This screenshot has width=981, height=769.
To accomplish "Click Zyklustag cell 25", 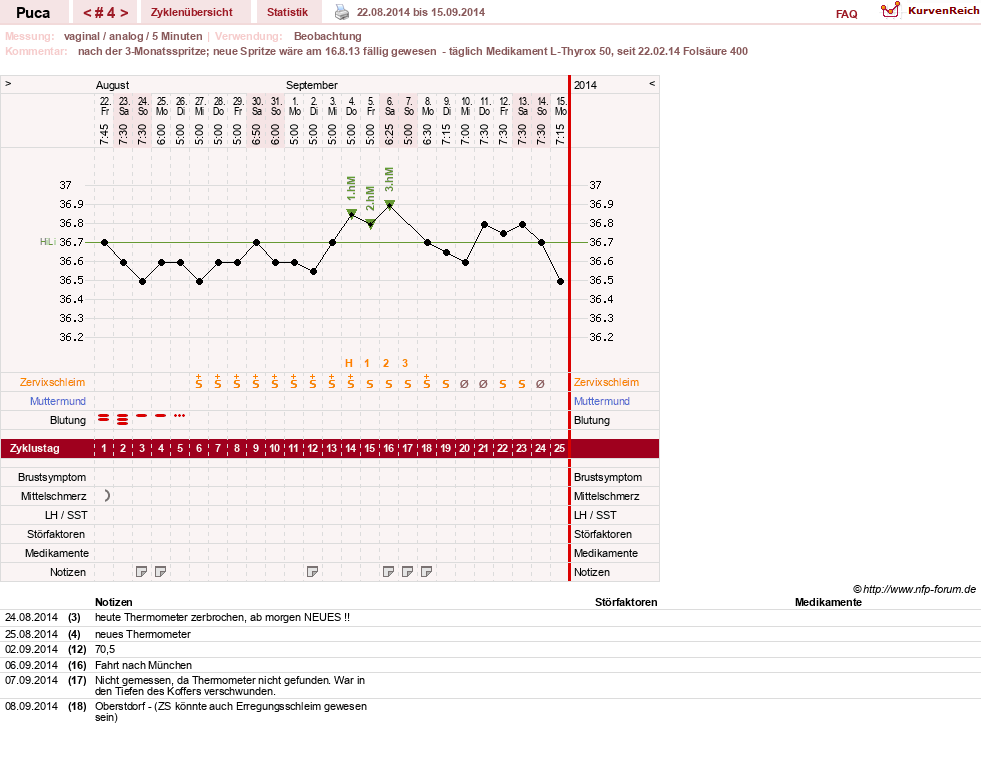I will coord(559,448).
